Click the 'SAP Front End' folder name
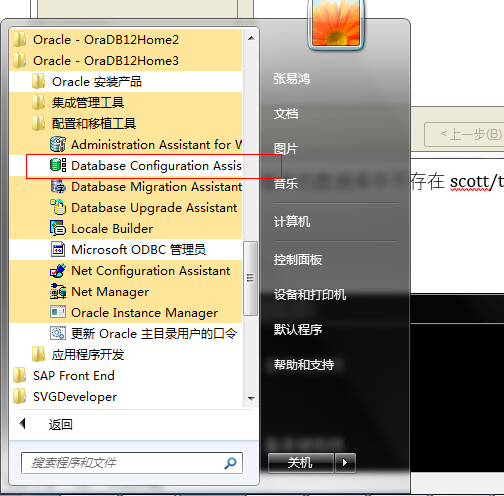The width and height of the screenshot is (504, 496). click(x=74, y=376)
